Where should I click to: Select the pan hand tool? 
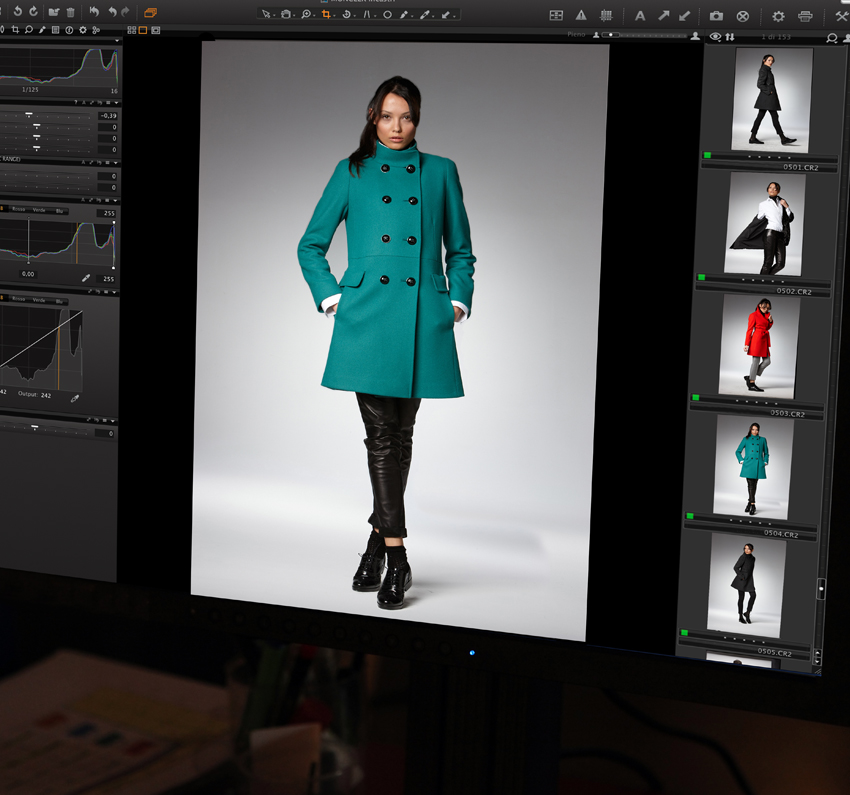pyautogui.click(x=286, y=14)
